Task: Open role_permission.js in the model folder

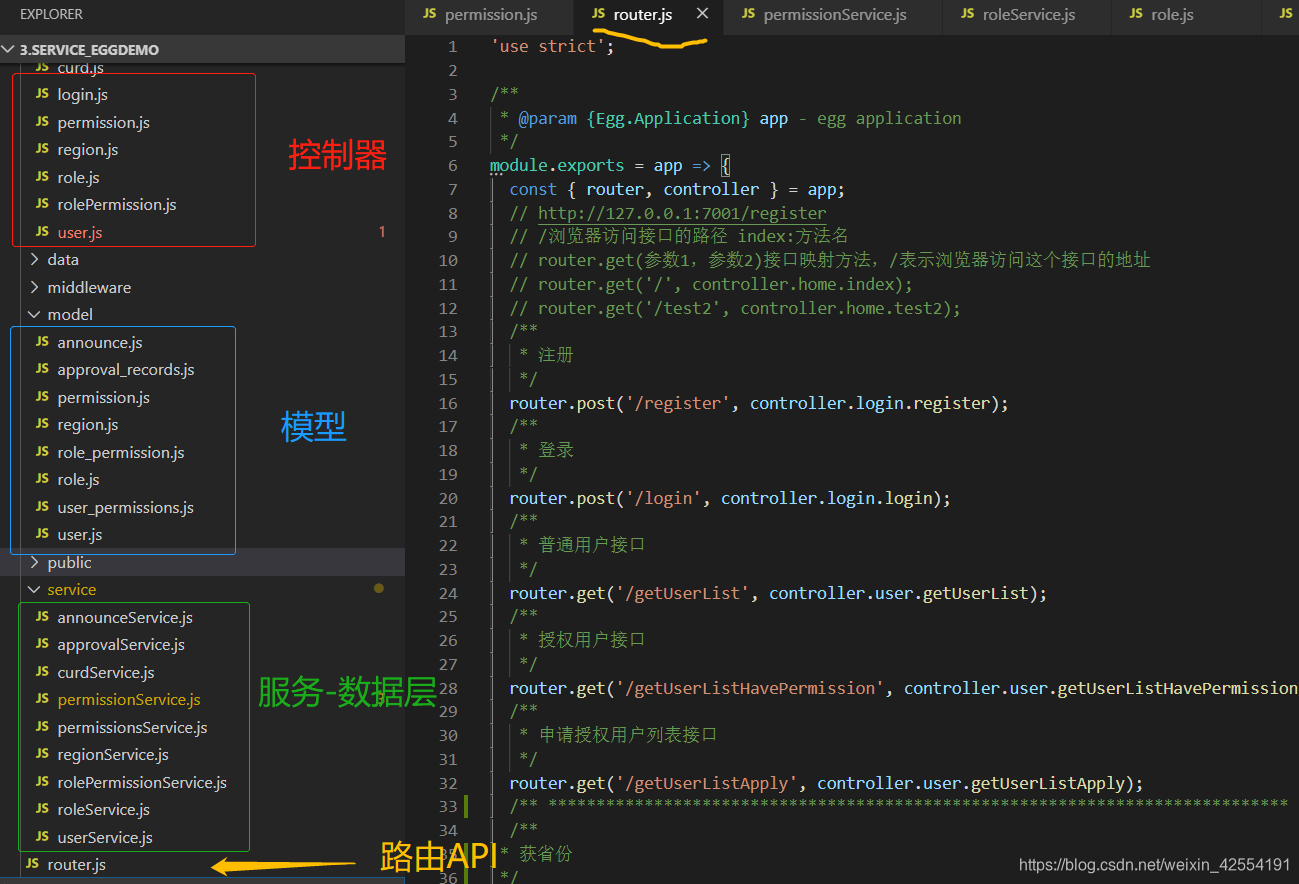Action: tap(120, 452)
